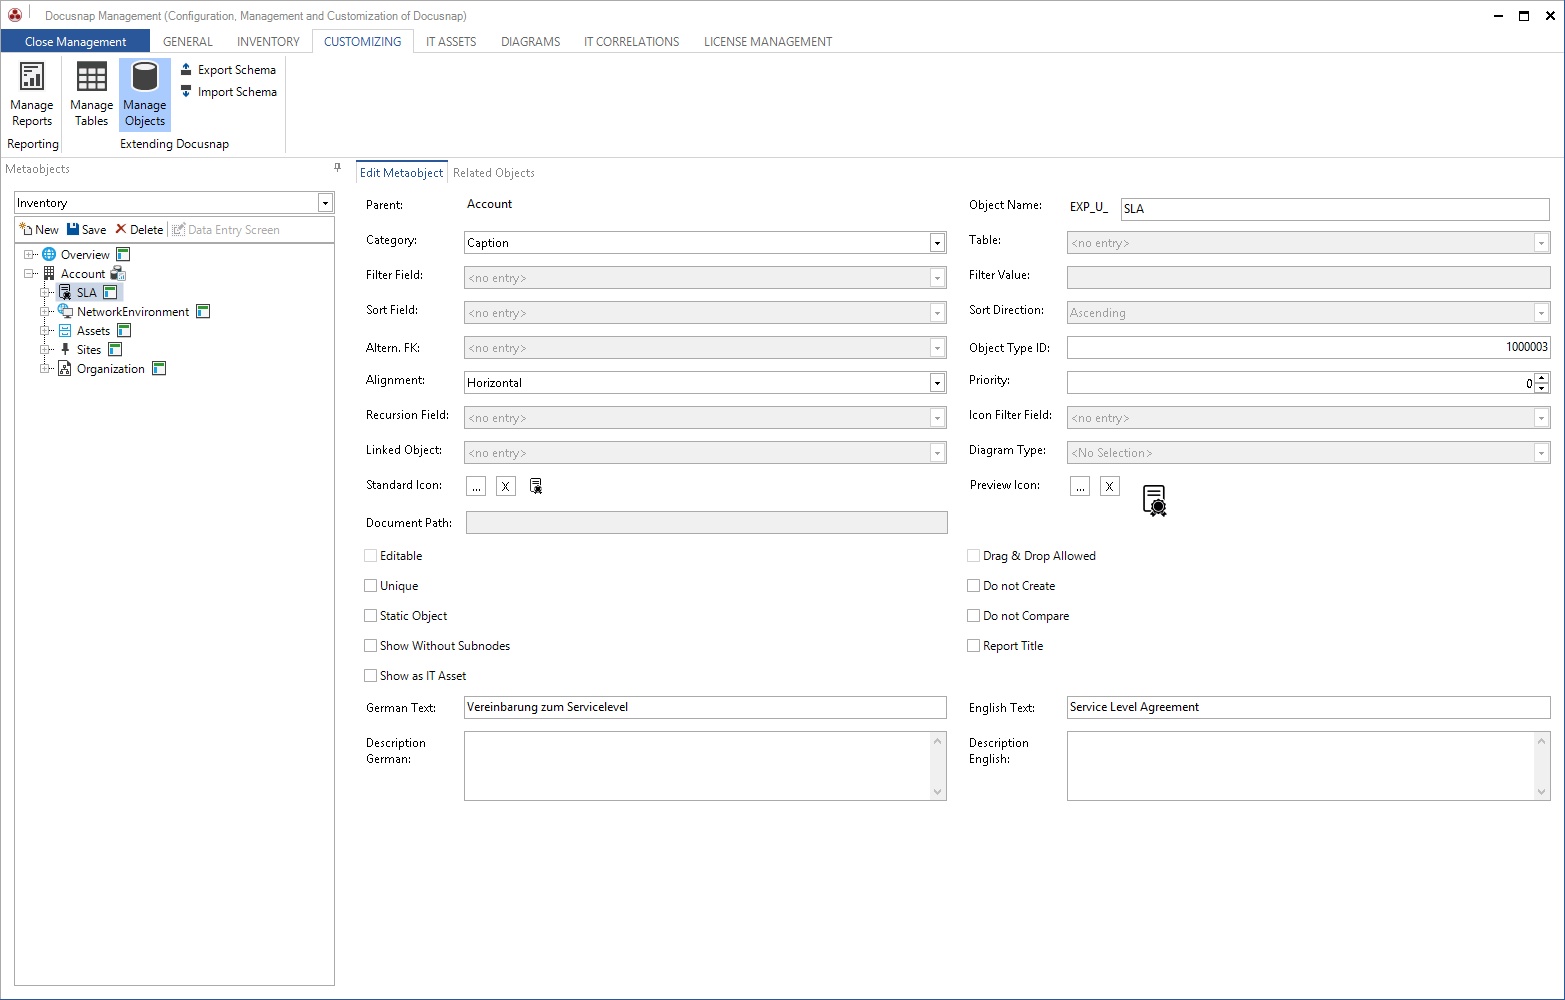Toggle Do not Compare checkbox
Screen dimensions: 1565x1000
coord(974,616)
